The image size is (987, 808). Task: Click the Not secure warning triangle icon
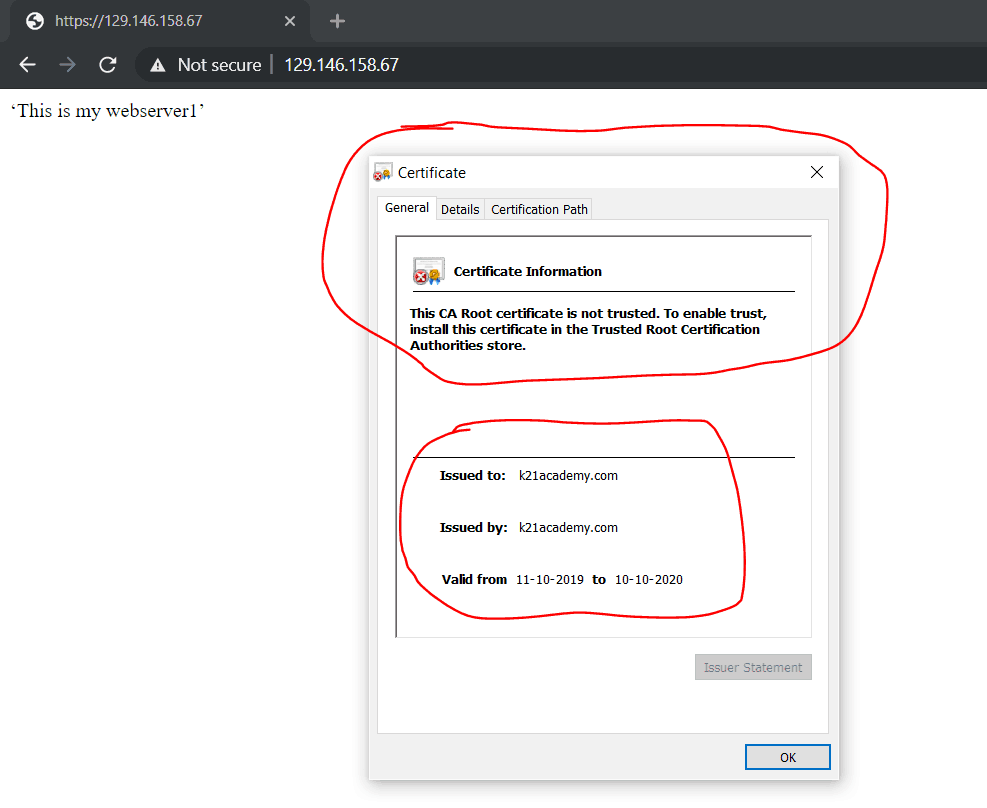(158, 64)
